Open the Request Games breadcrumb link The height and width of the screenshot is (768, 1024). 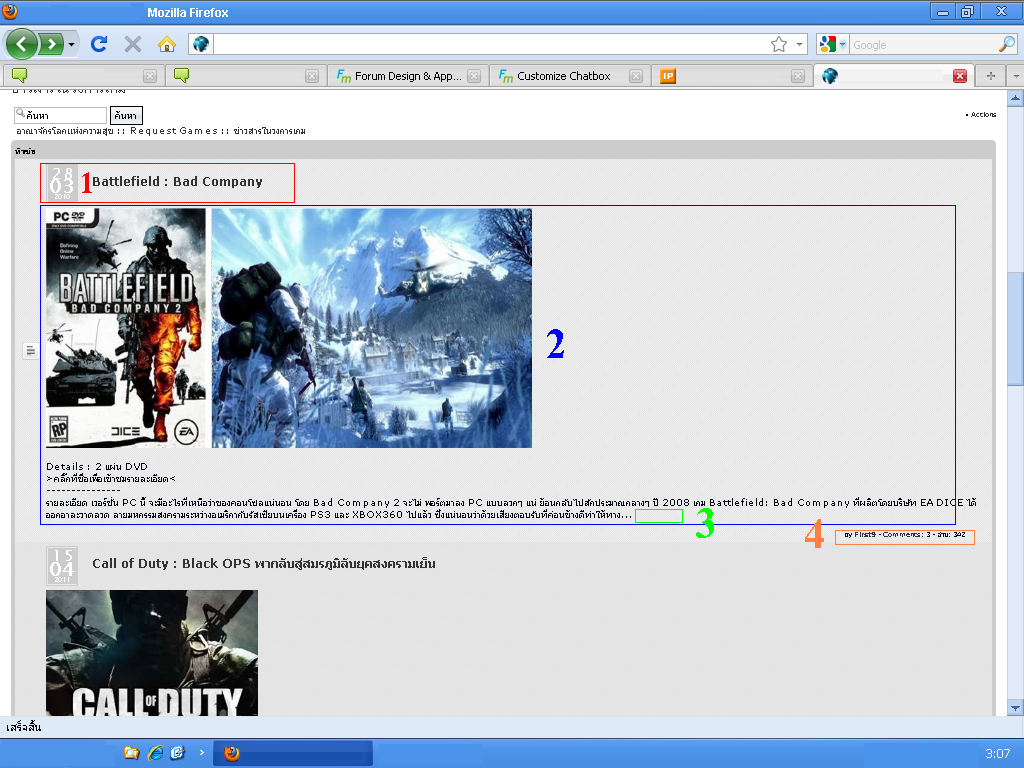174,131
